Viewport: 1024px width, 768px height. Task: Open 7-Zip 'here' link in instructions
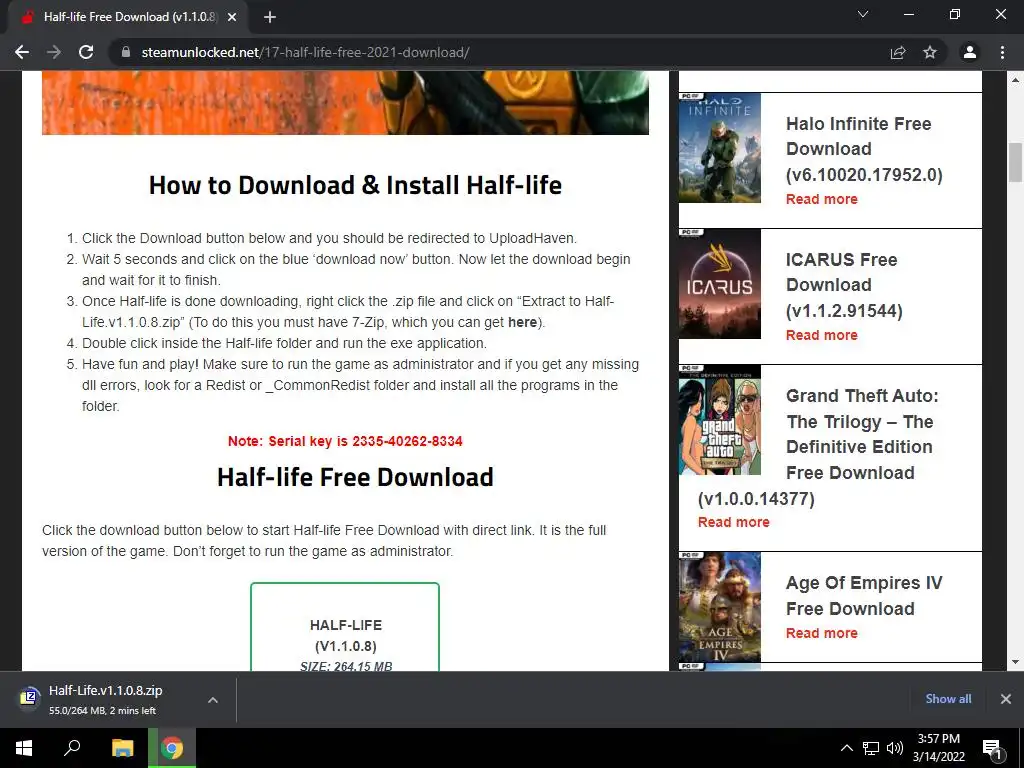522,322
